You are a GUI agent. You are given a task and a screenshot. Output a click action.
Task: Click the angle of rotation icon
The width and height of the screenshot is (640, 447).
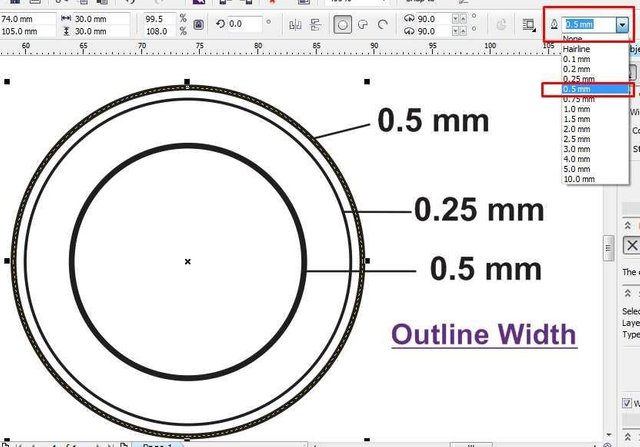coord(220,24)
